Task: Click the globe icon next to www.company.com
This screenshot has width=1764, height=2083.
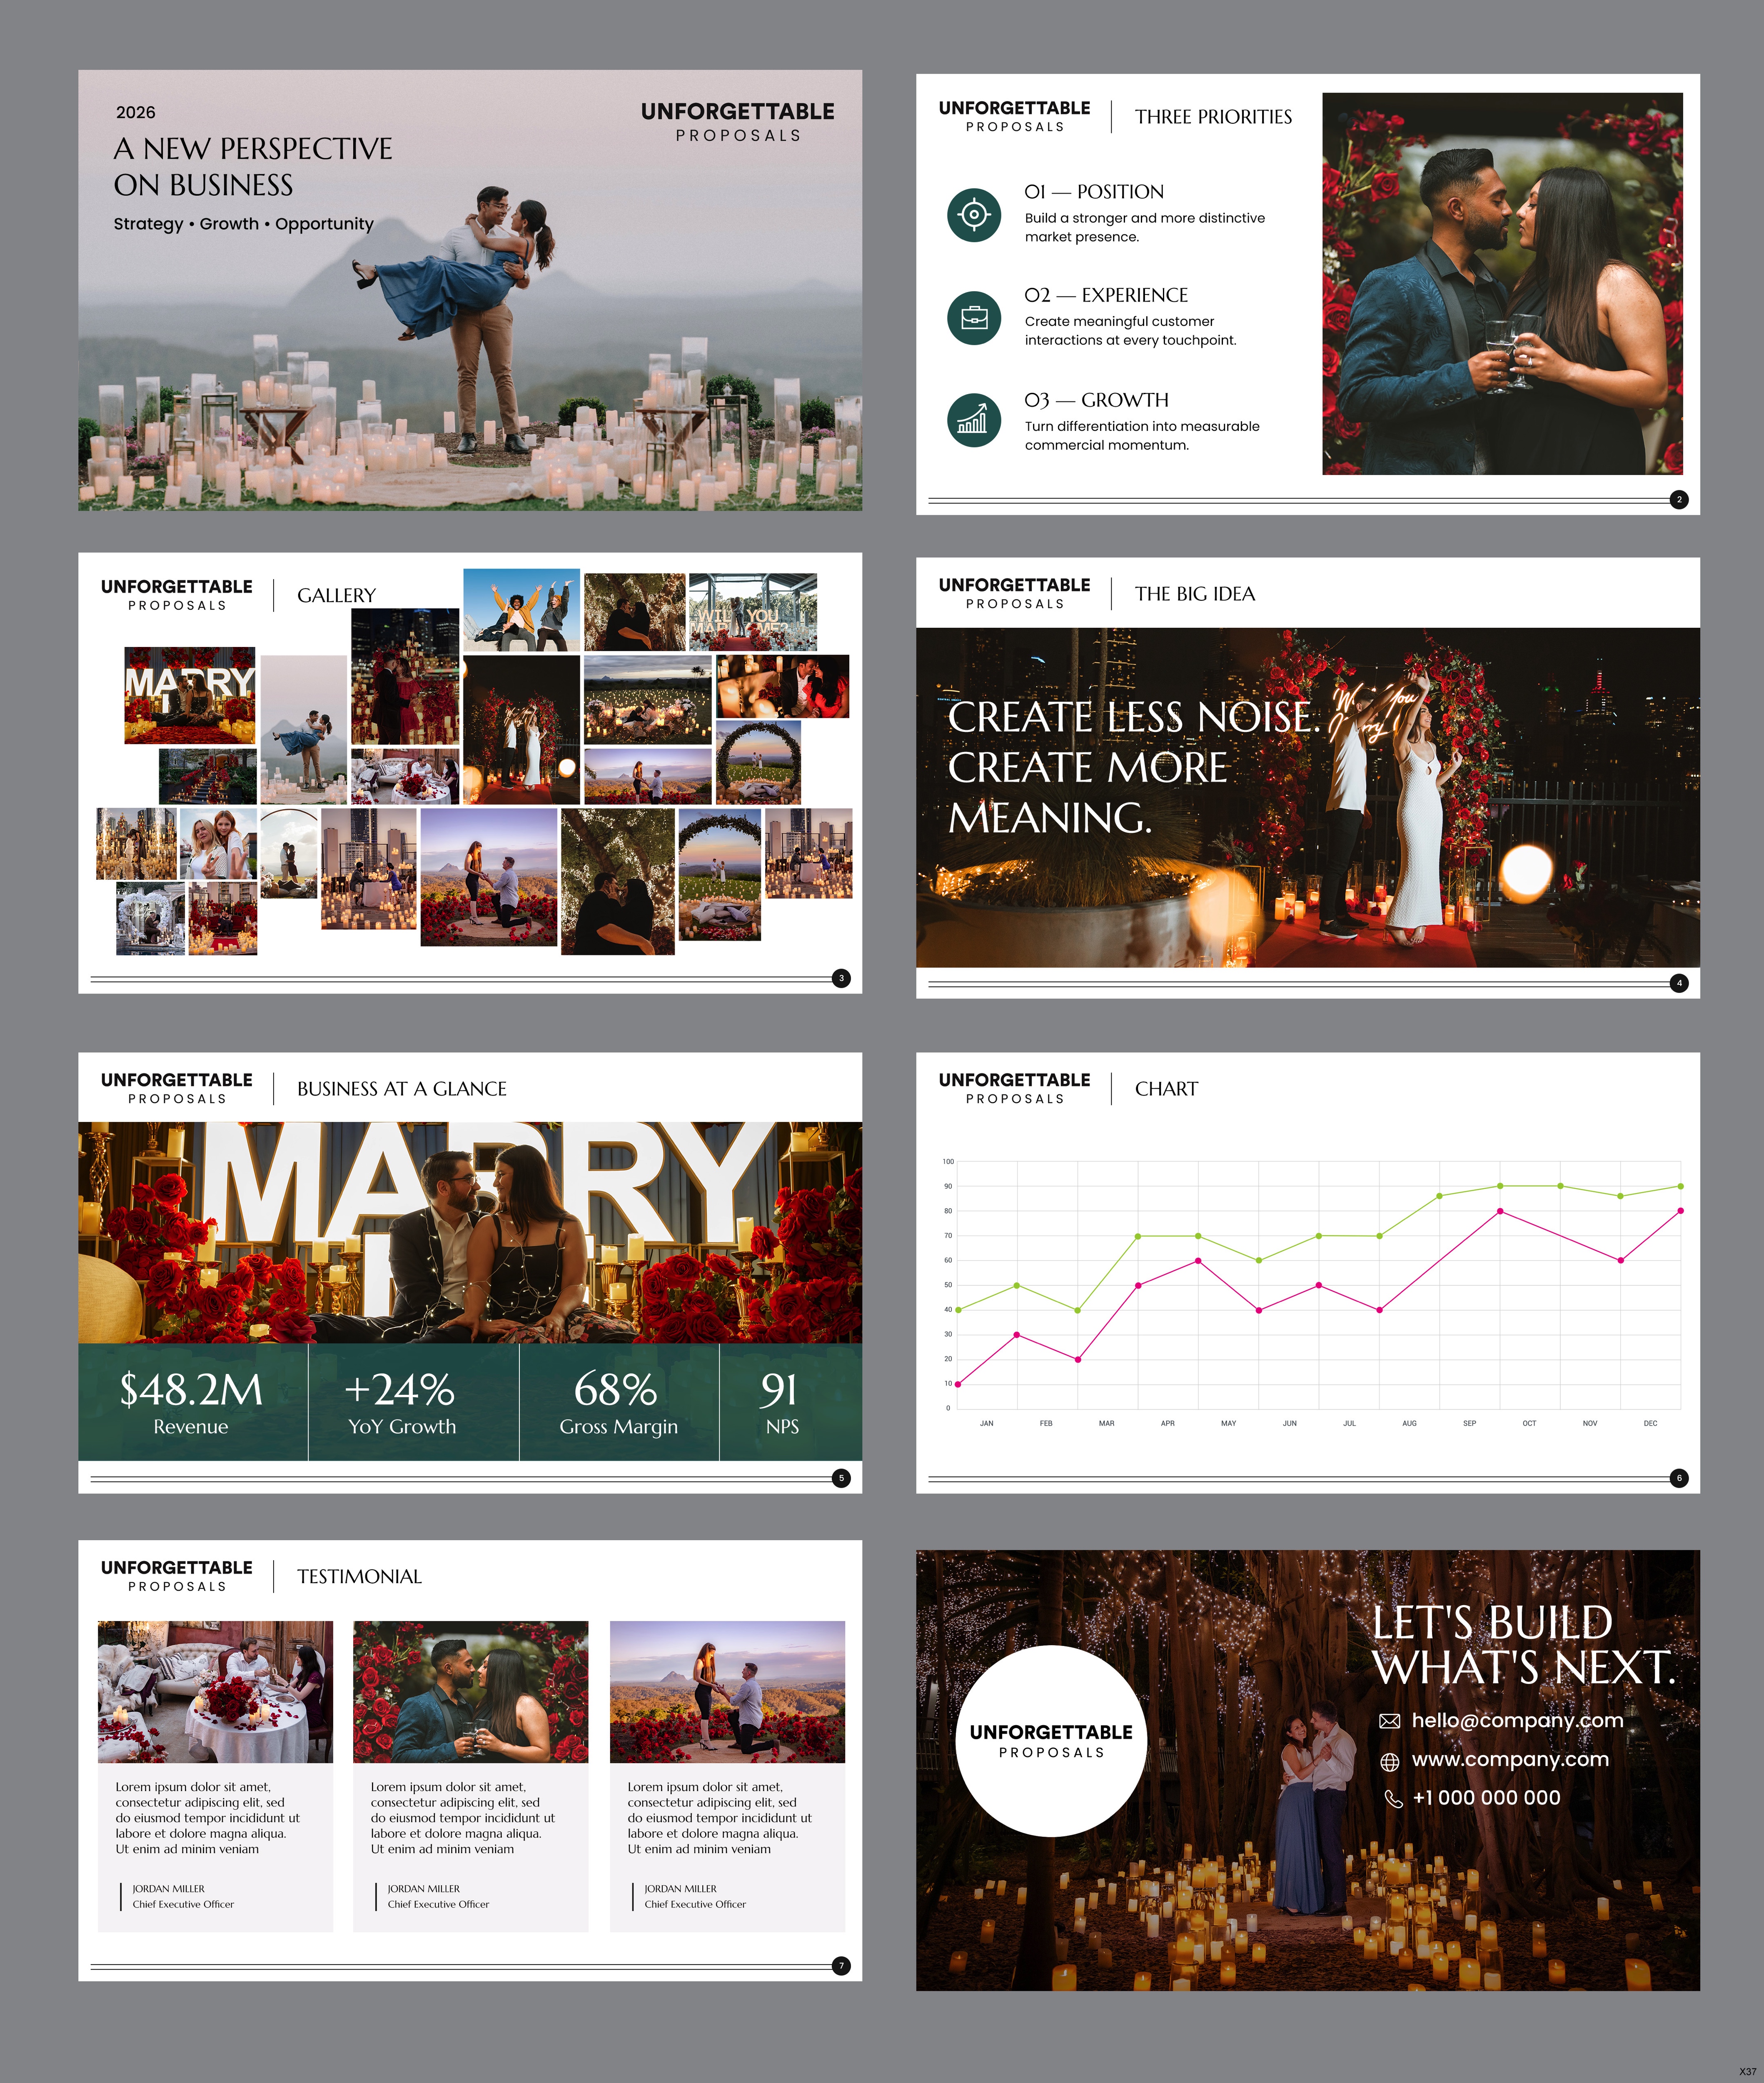Action: (x=1389, y=1761)
